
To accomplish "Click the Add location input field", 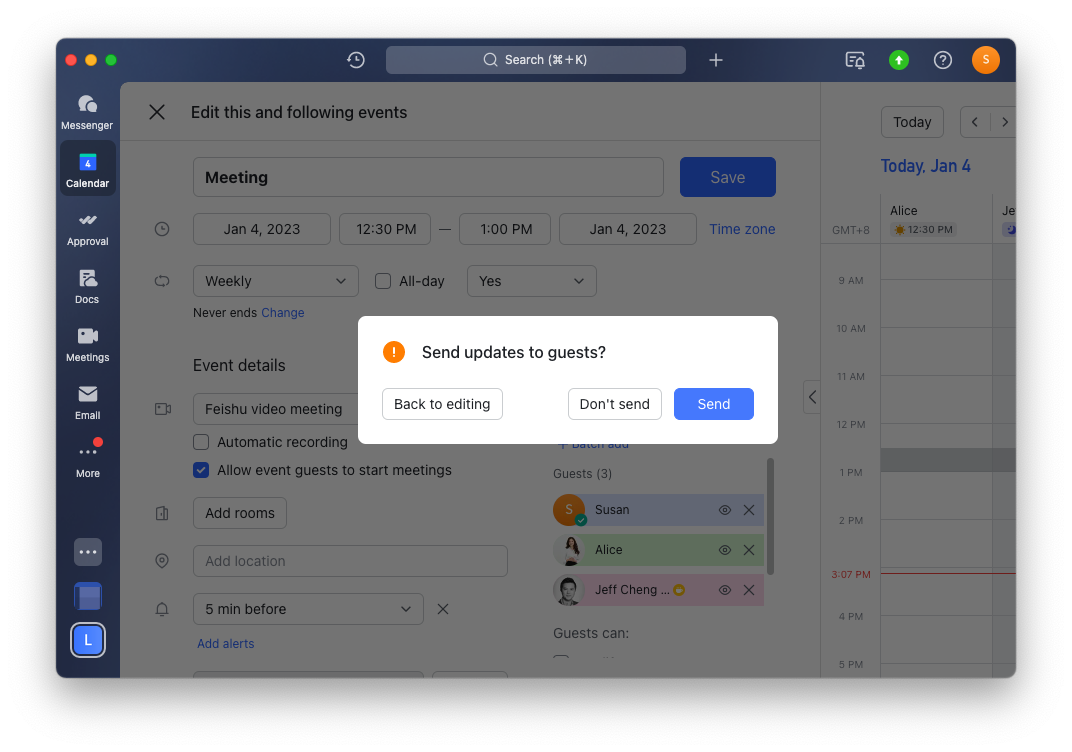I will tap(350, 561).
